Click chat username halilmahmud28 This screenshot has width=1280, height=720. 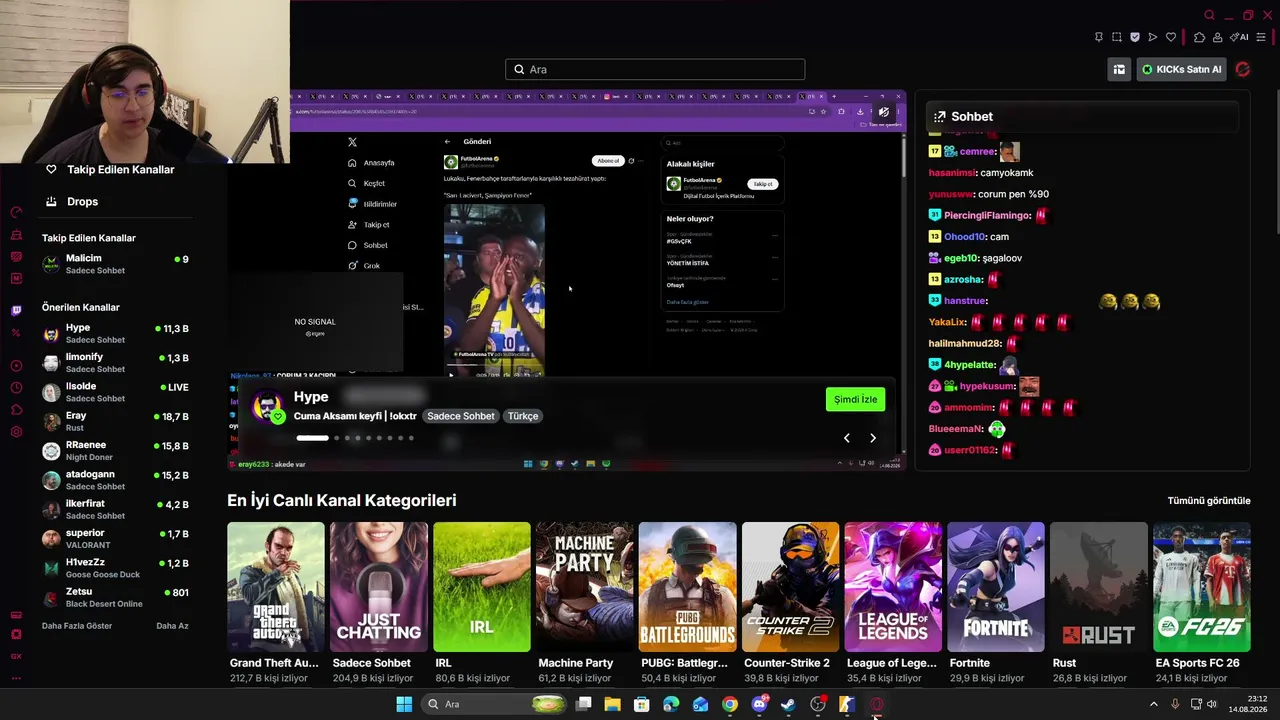pyautogui.click(x=965, y=343)
